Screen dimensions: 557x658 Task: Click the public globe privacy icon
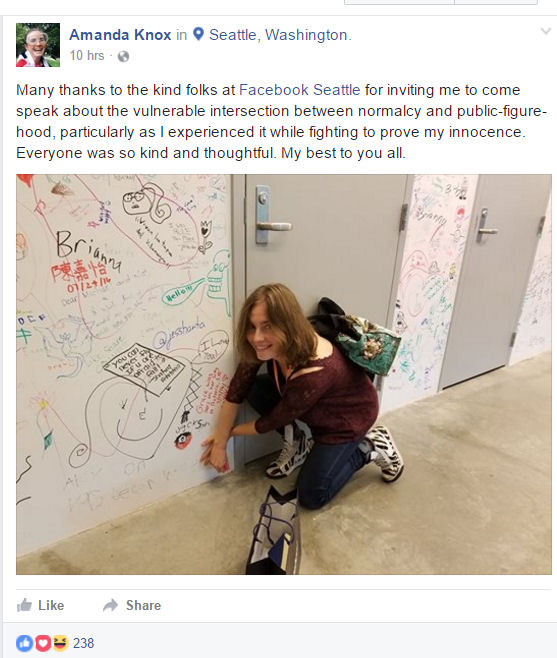point(123,56)
